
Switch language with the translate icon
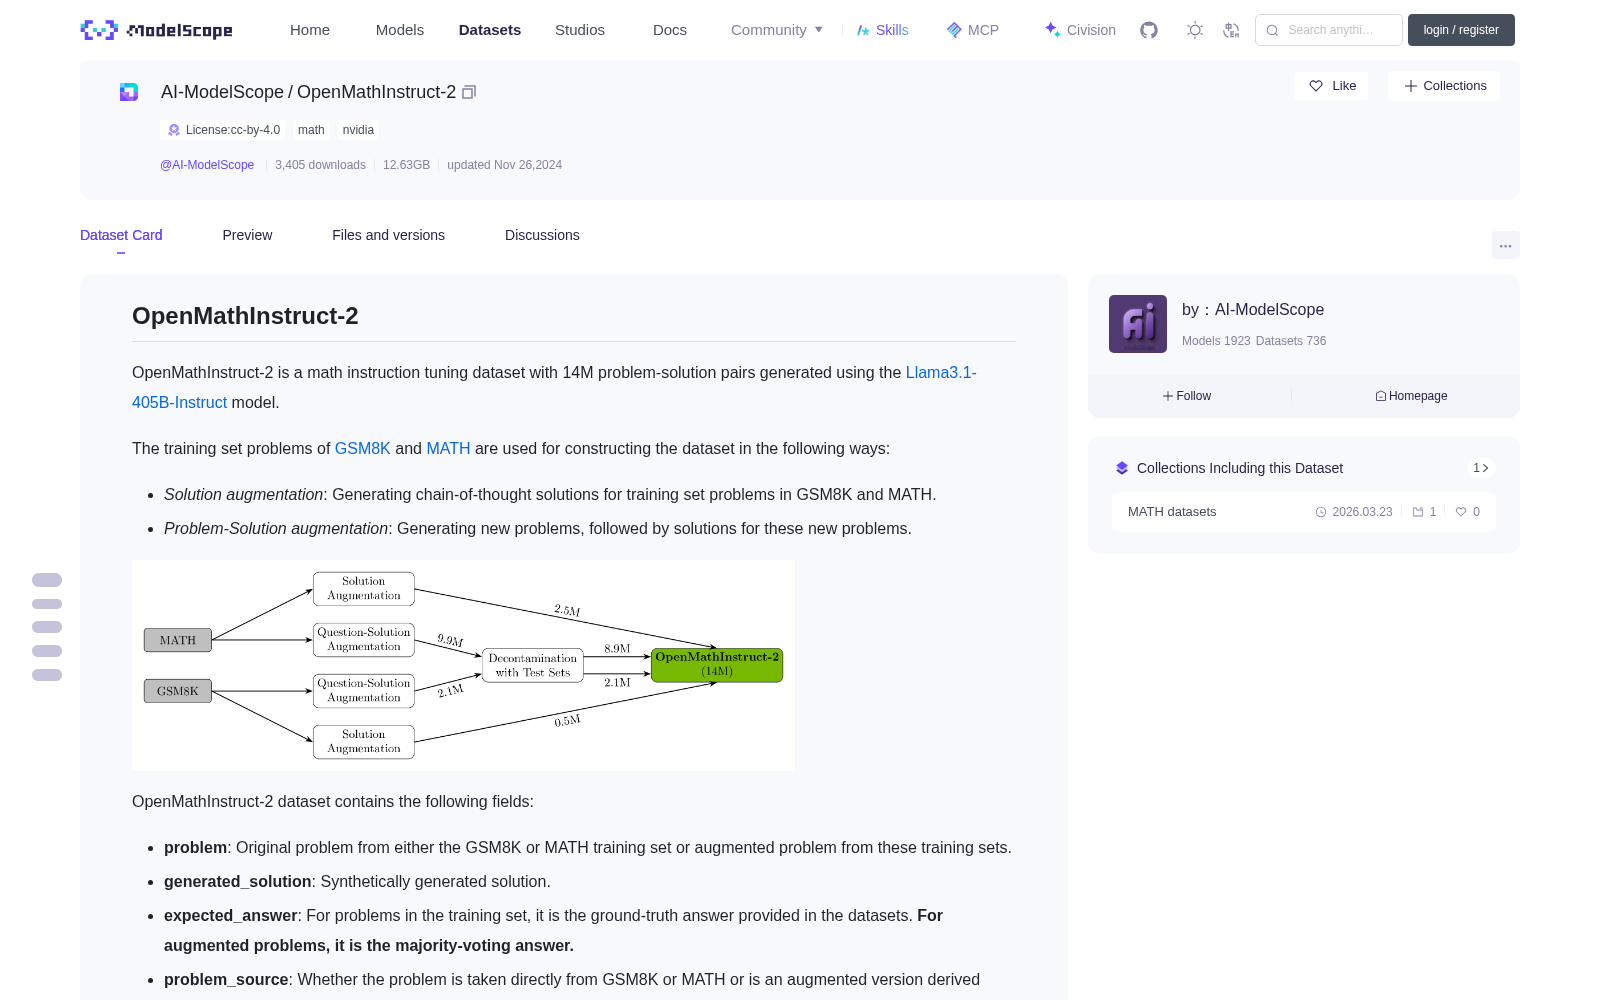pyautogui.click(x=1232, y=30)
